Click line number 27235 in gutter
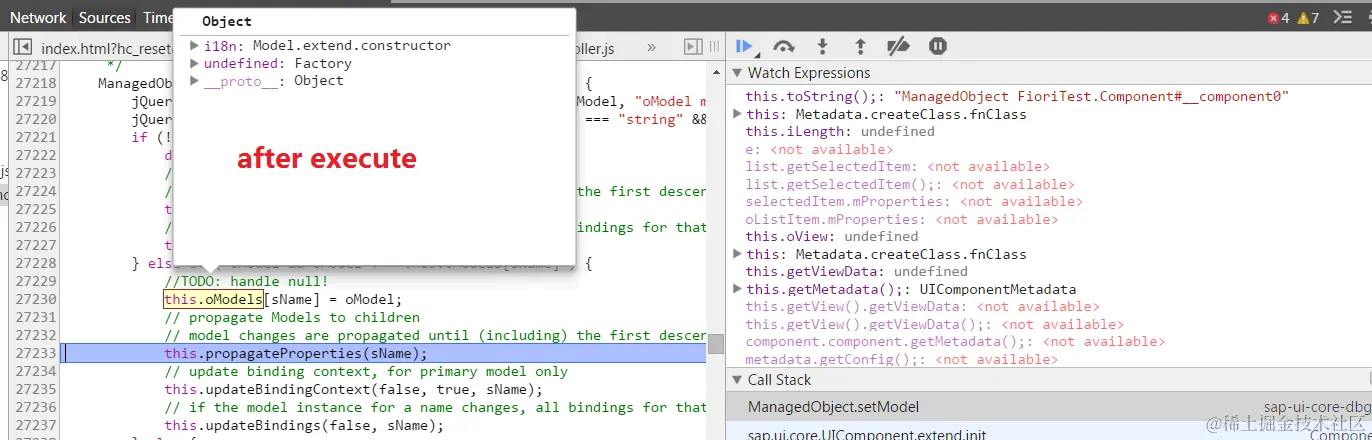 click(34, 389)
